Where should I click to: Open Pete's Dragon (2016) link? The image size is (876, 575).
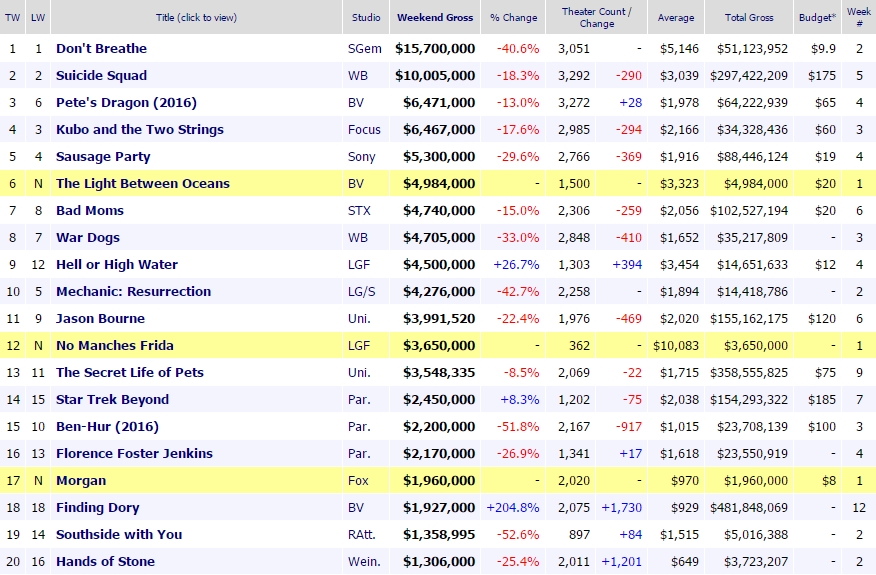tap(126, 103)
